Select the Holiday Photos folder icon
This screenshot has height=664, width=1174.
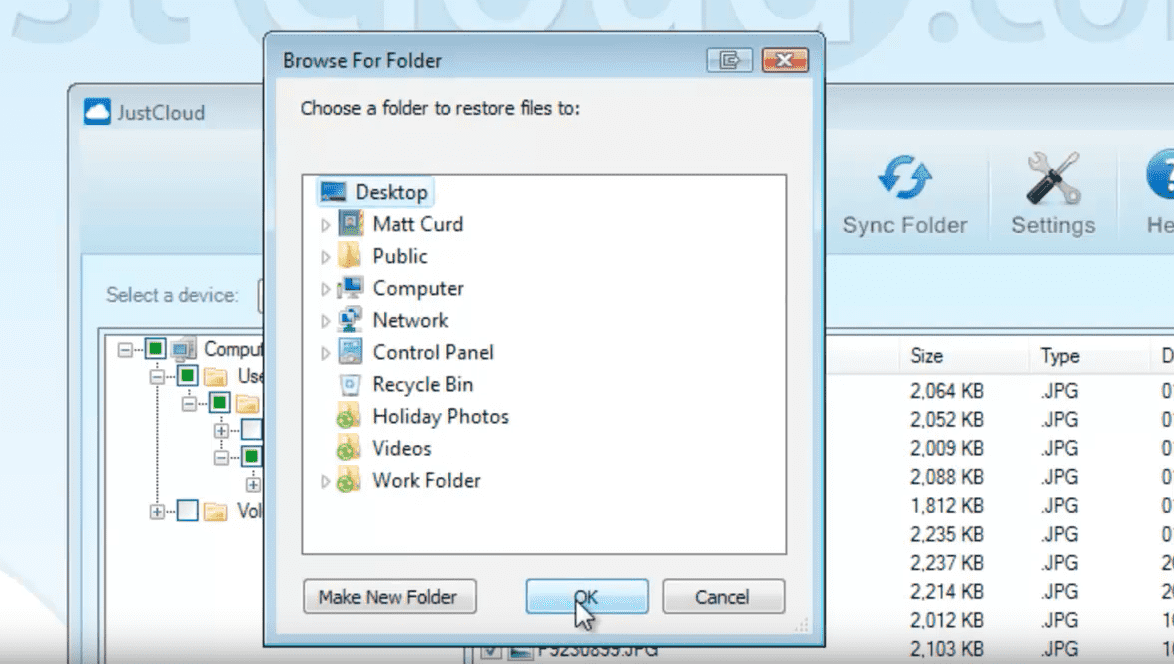(349, 417)
